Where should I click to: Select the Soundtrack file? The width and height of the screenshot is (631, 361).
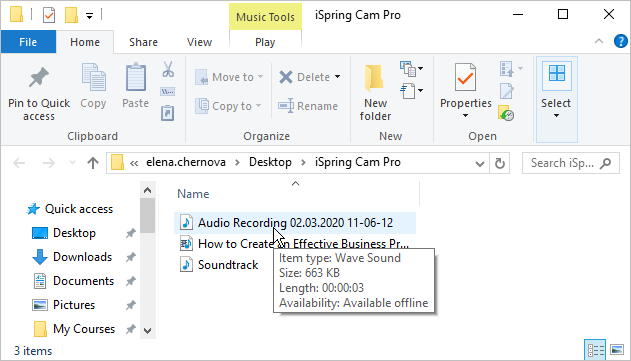(219, 265)
